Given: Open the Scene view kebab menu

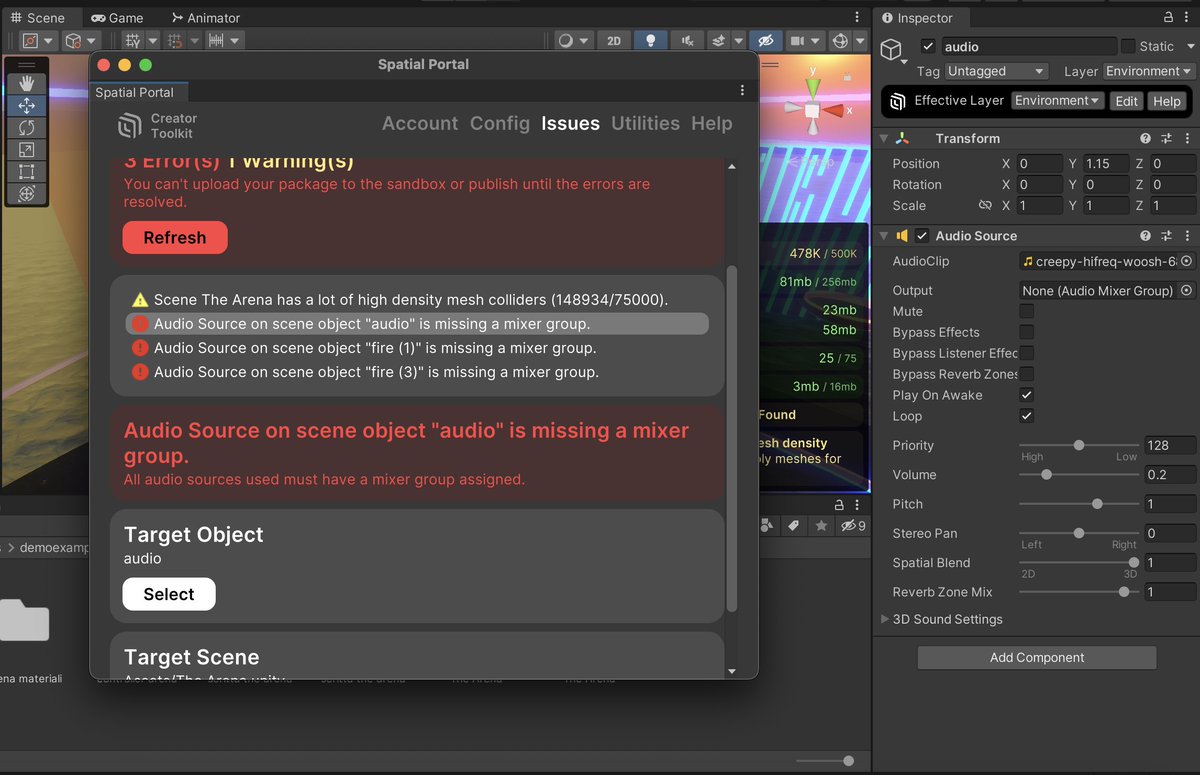Looking at the screenshot, I should point(857,17).
